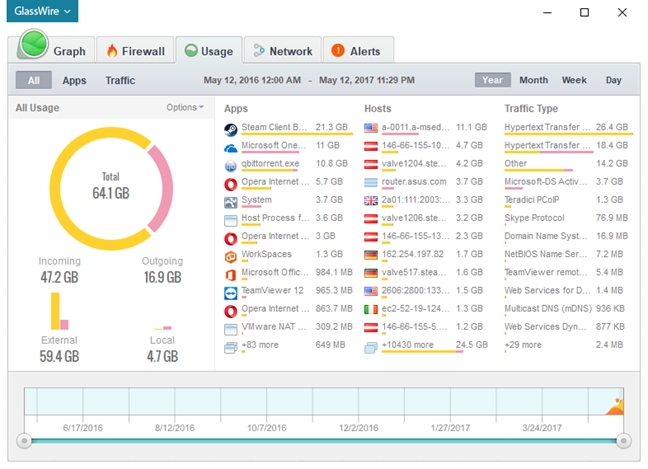Click the WorkSpaces app icon
The height and width of the screenshot is (469, 648).
[231, 257]
